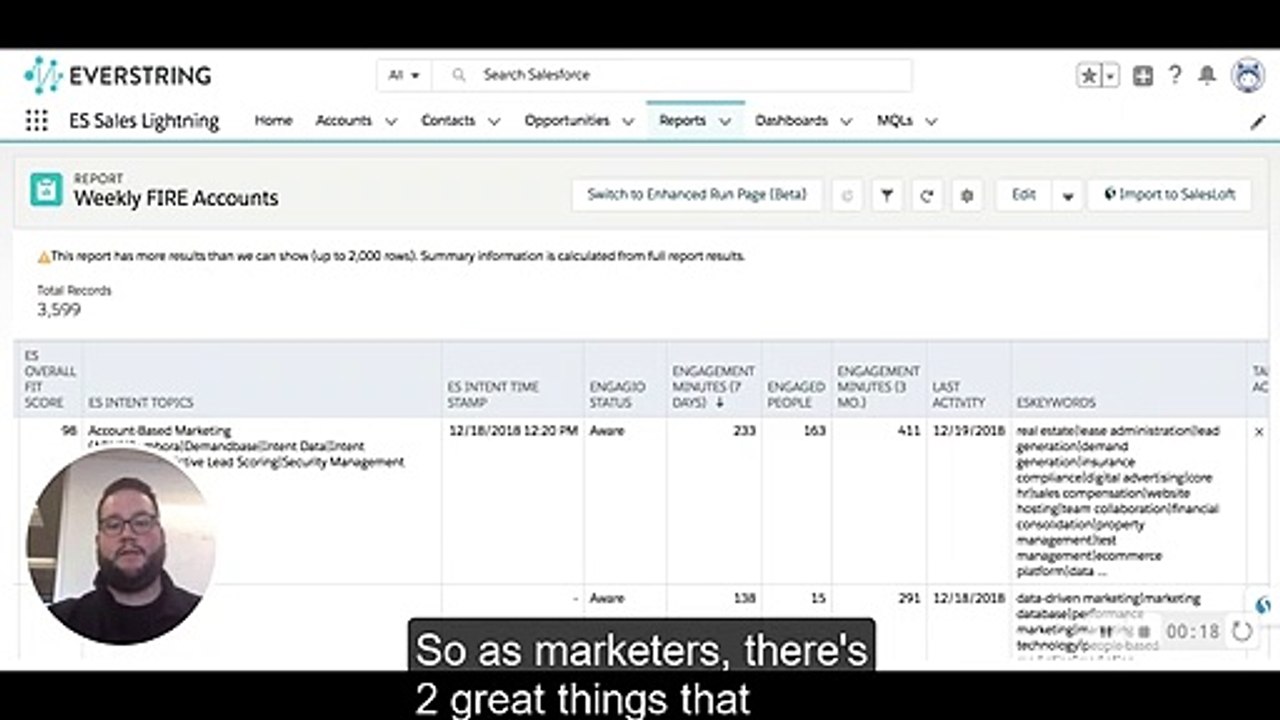Image resolution: width=1280 pixels, height=720 pixels.
Task: Click Switch to Enhanced Run Page (Beta)
Action: (x=697, y=195)
